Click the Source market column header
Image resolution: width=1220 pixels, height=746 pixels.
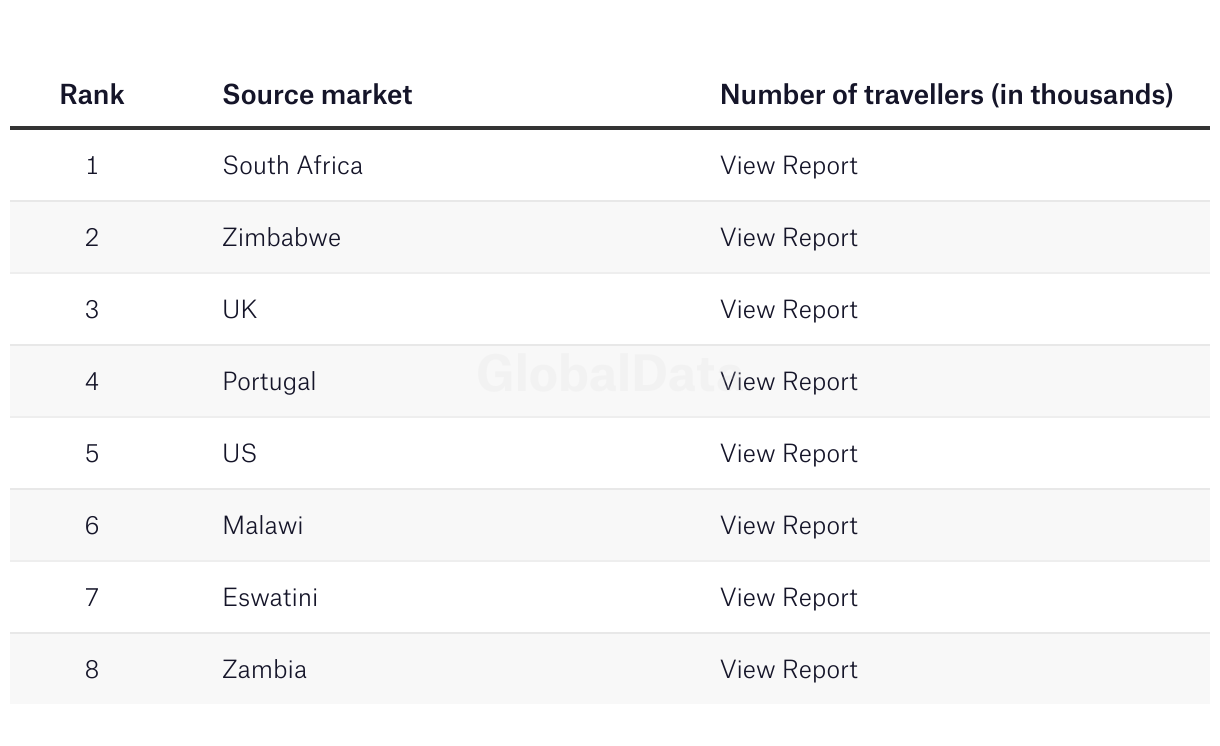[317, 95]
